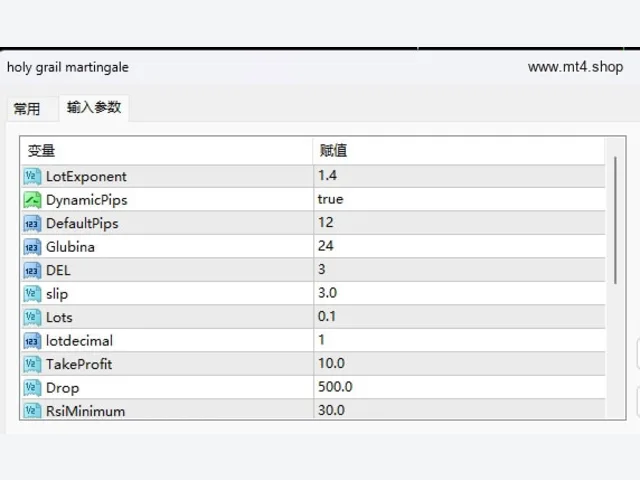The width and height of the screenshot is (640, 480).
Task: Click the TakeProfit double-type icon
Action: click(x=32, y=364)
